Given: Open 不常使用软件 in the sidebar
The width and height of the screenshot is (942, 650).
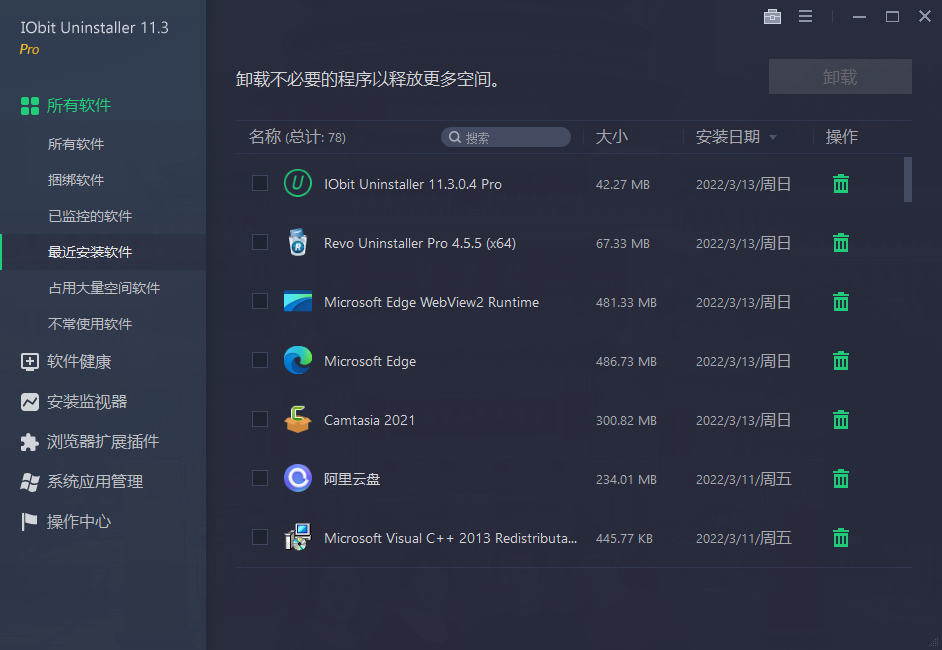Looking at the screenshot, I should point(90,324).
